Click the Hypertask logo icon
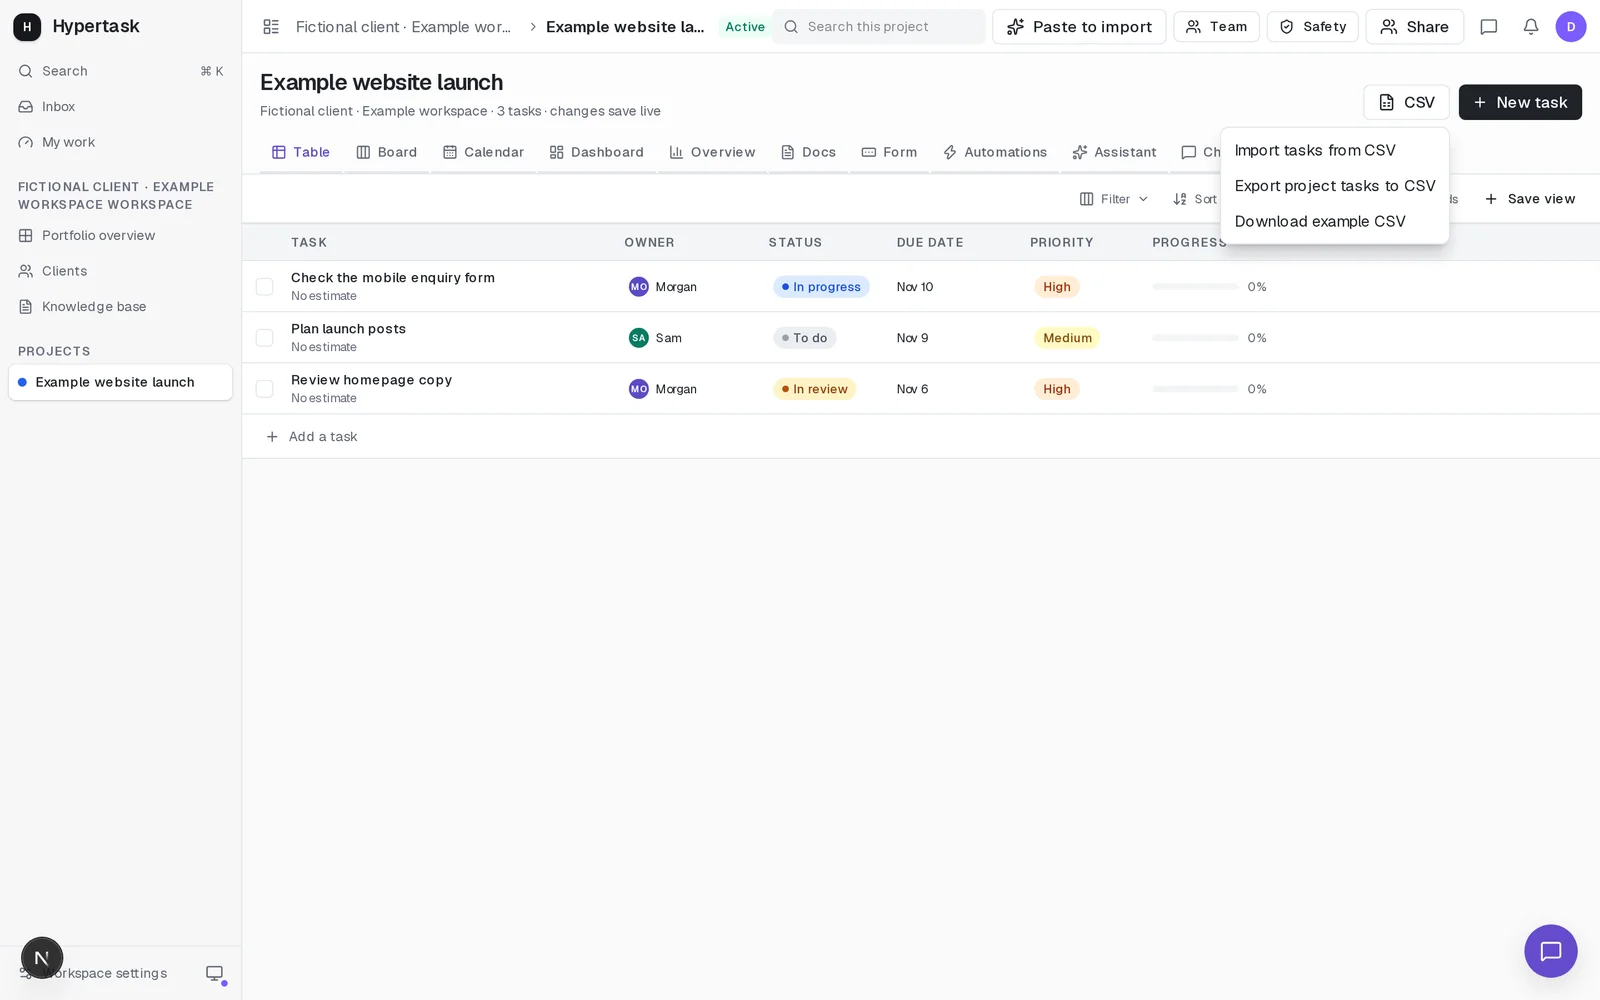The height and width of the screenshot is (1000, 1600). pyautogui.click(x=27, y=27)
